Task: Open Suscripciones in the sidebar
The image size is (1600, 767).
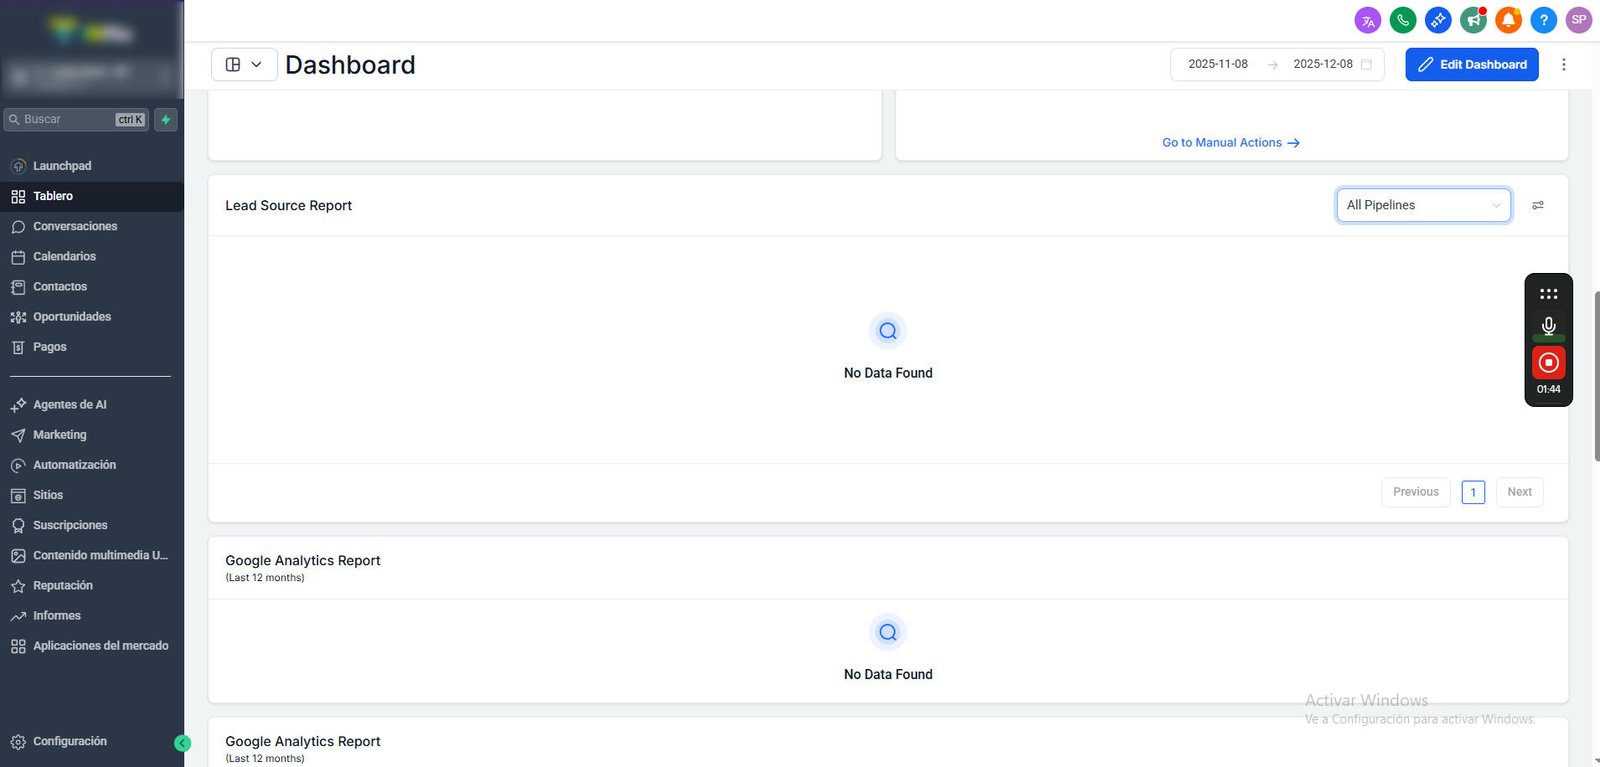Action: click(x=92, y=525)
